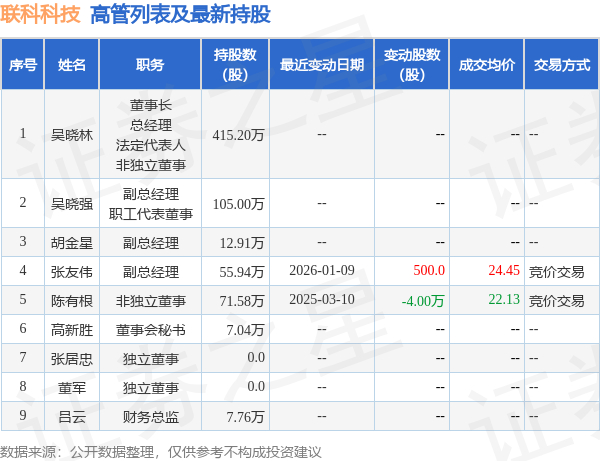
Task: Click 董事长 in 吴晓林's positions
Action: coord(151,105)
